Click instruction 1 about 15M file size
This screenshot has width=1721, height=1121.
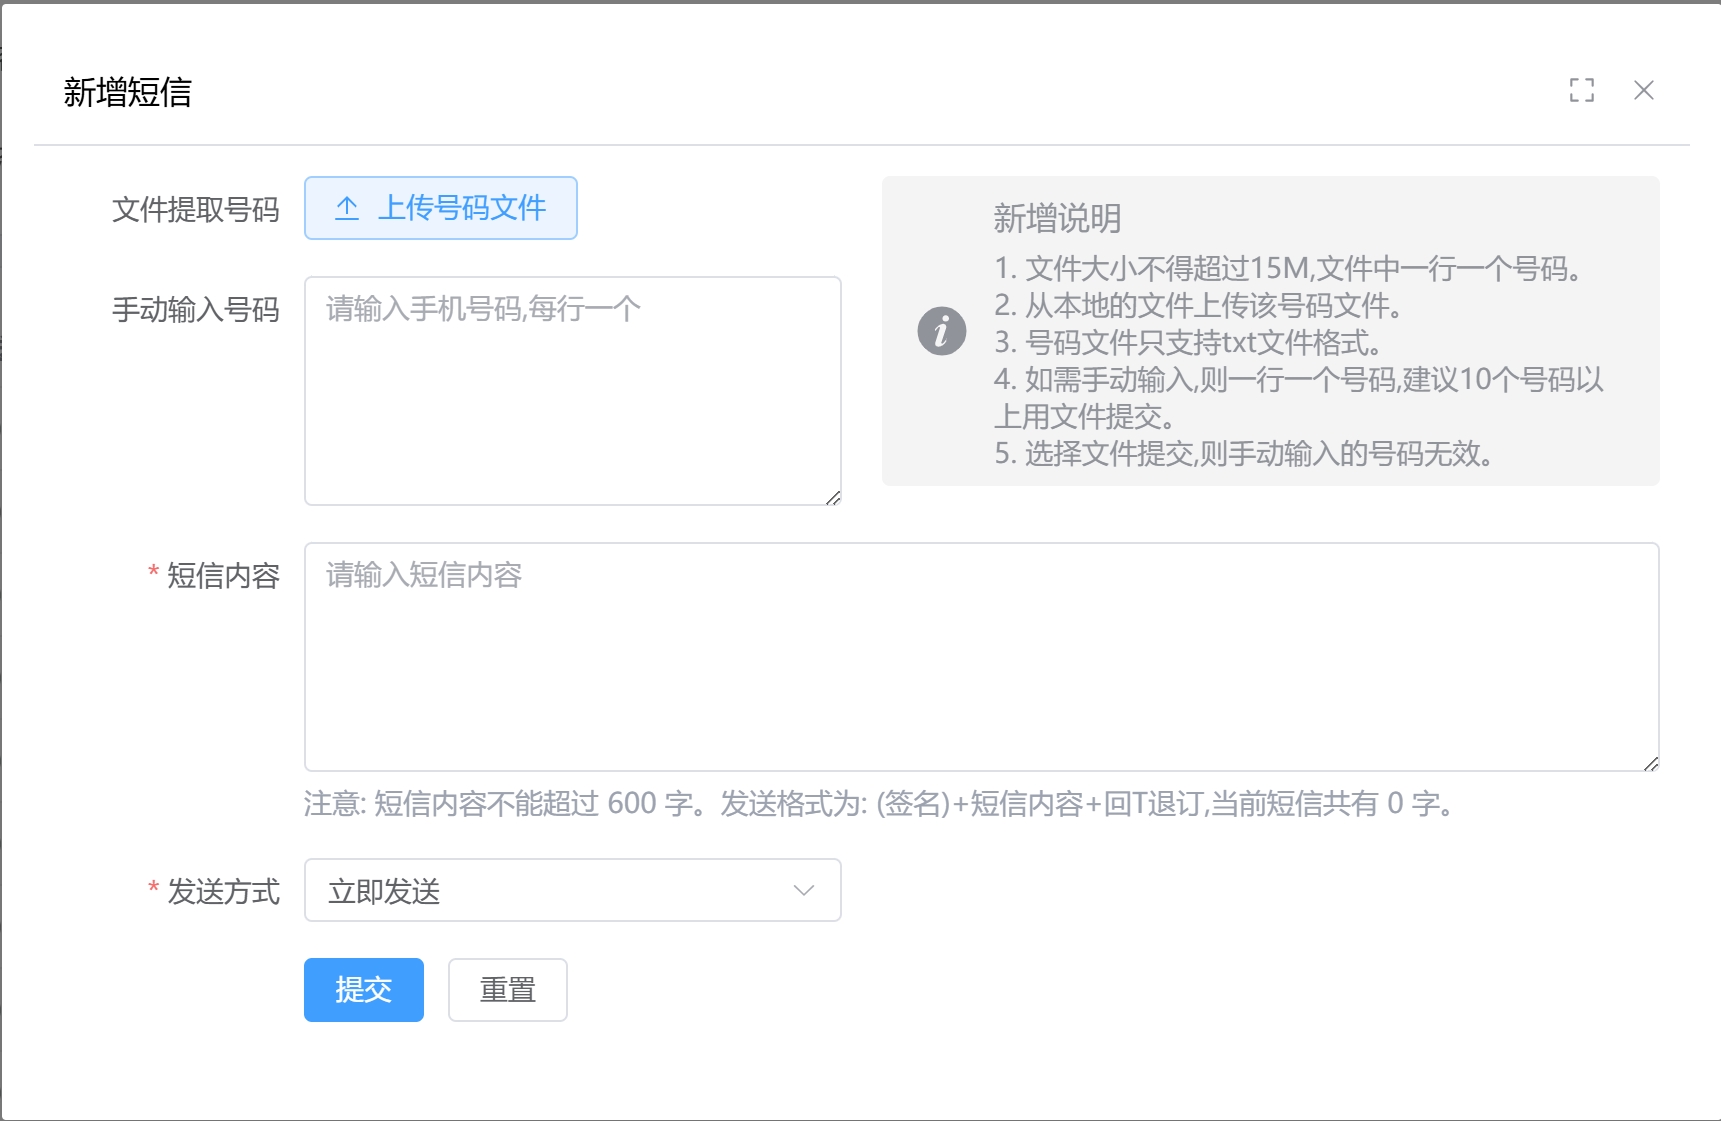[x=1288, y=268]
